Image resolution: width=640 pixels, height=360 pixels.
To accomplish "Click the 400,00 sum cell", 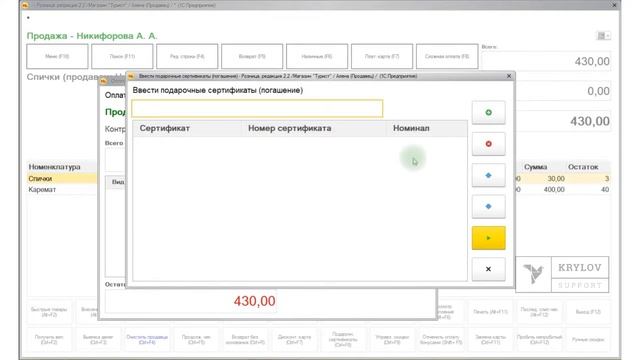I will (554, 189).
